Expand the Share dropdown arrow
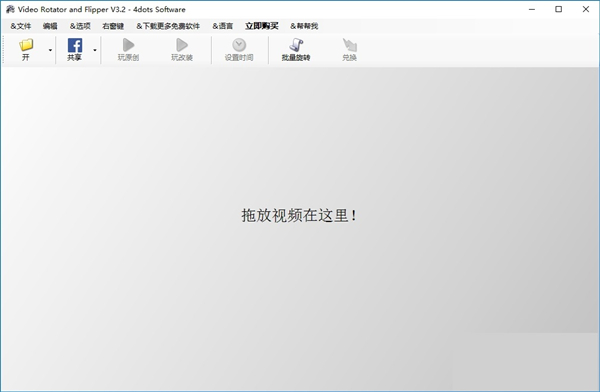The width and height of the screenshot is (600, 392). pos(95,50)
